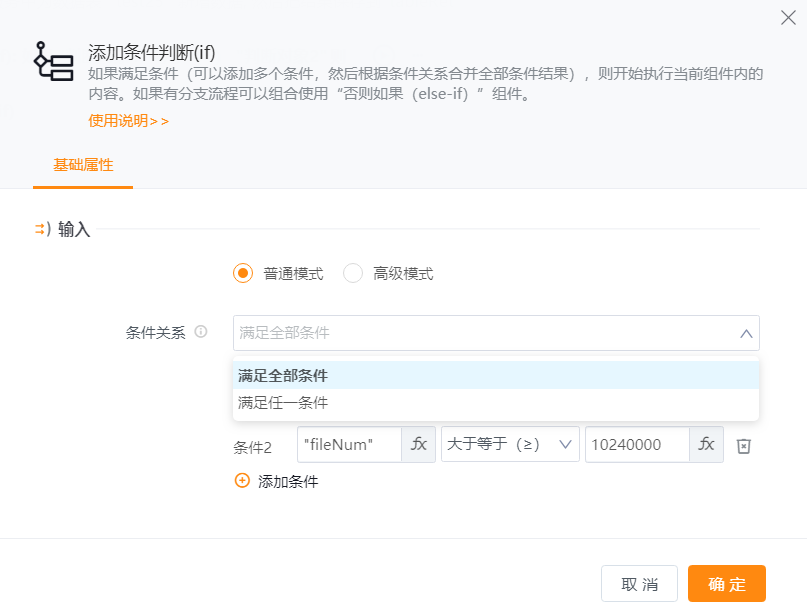Click the "fileNum" input field
This screenshot has width=807, height=610.
(x=349, y=445)
